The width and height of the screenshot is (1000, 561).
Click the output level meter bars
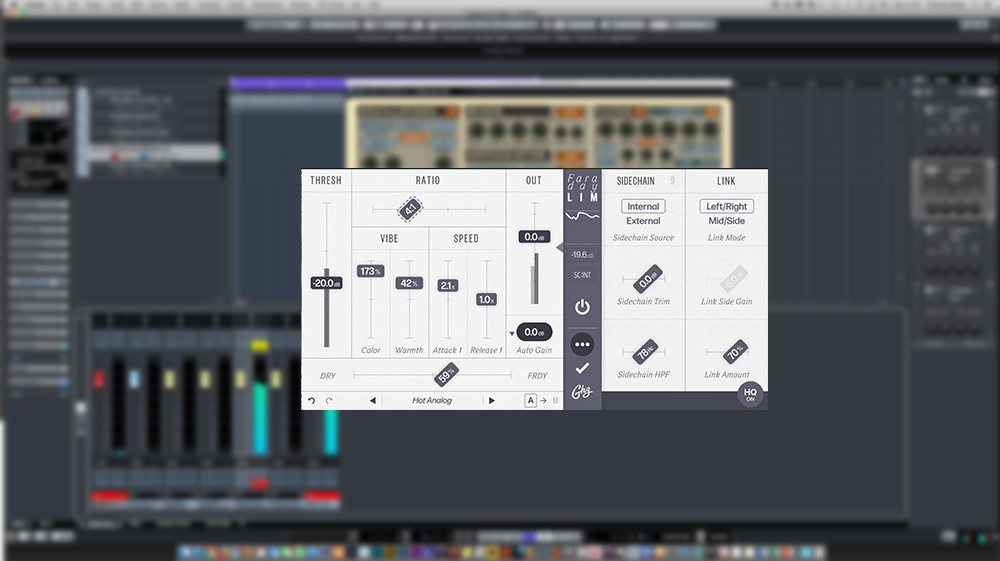coord(534,279)
